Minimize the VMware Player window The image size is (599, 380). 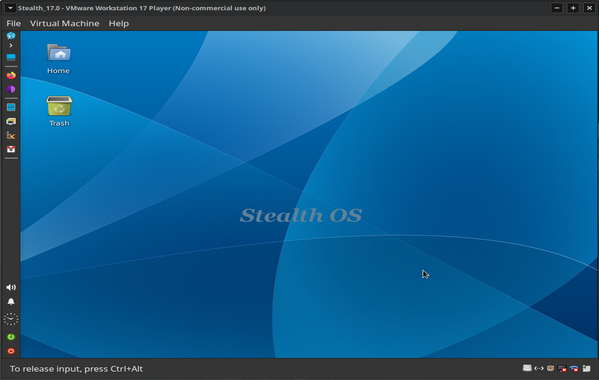pyautogui.click(x=557, y=8)
